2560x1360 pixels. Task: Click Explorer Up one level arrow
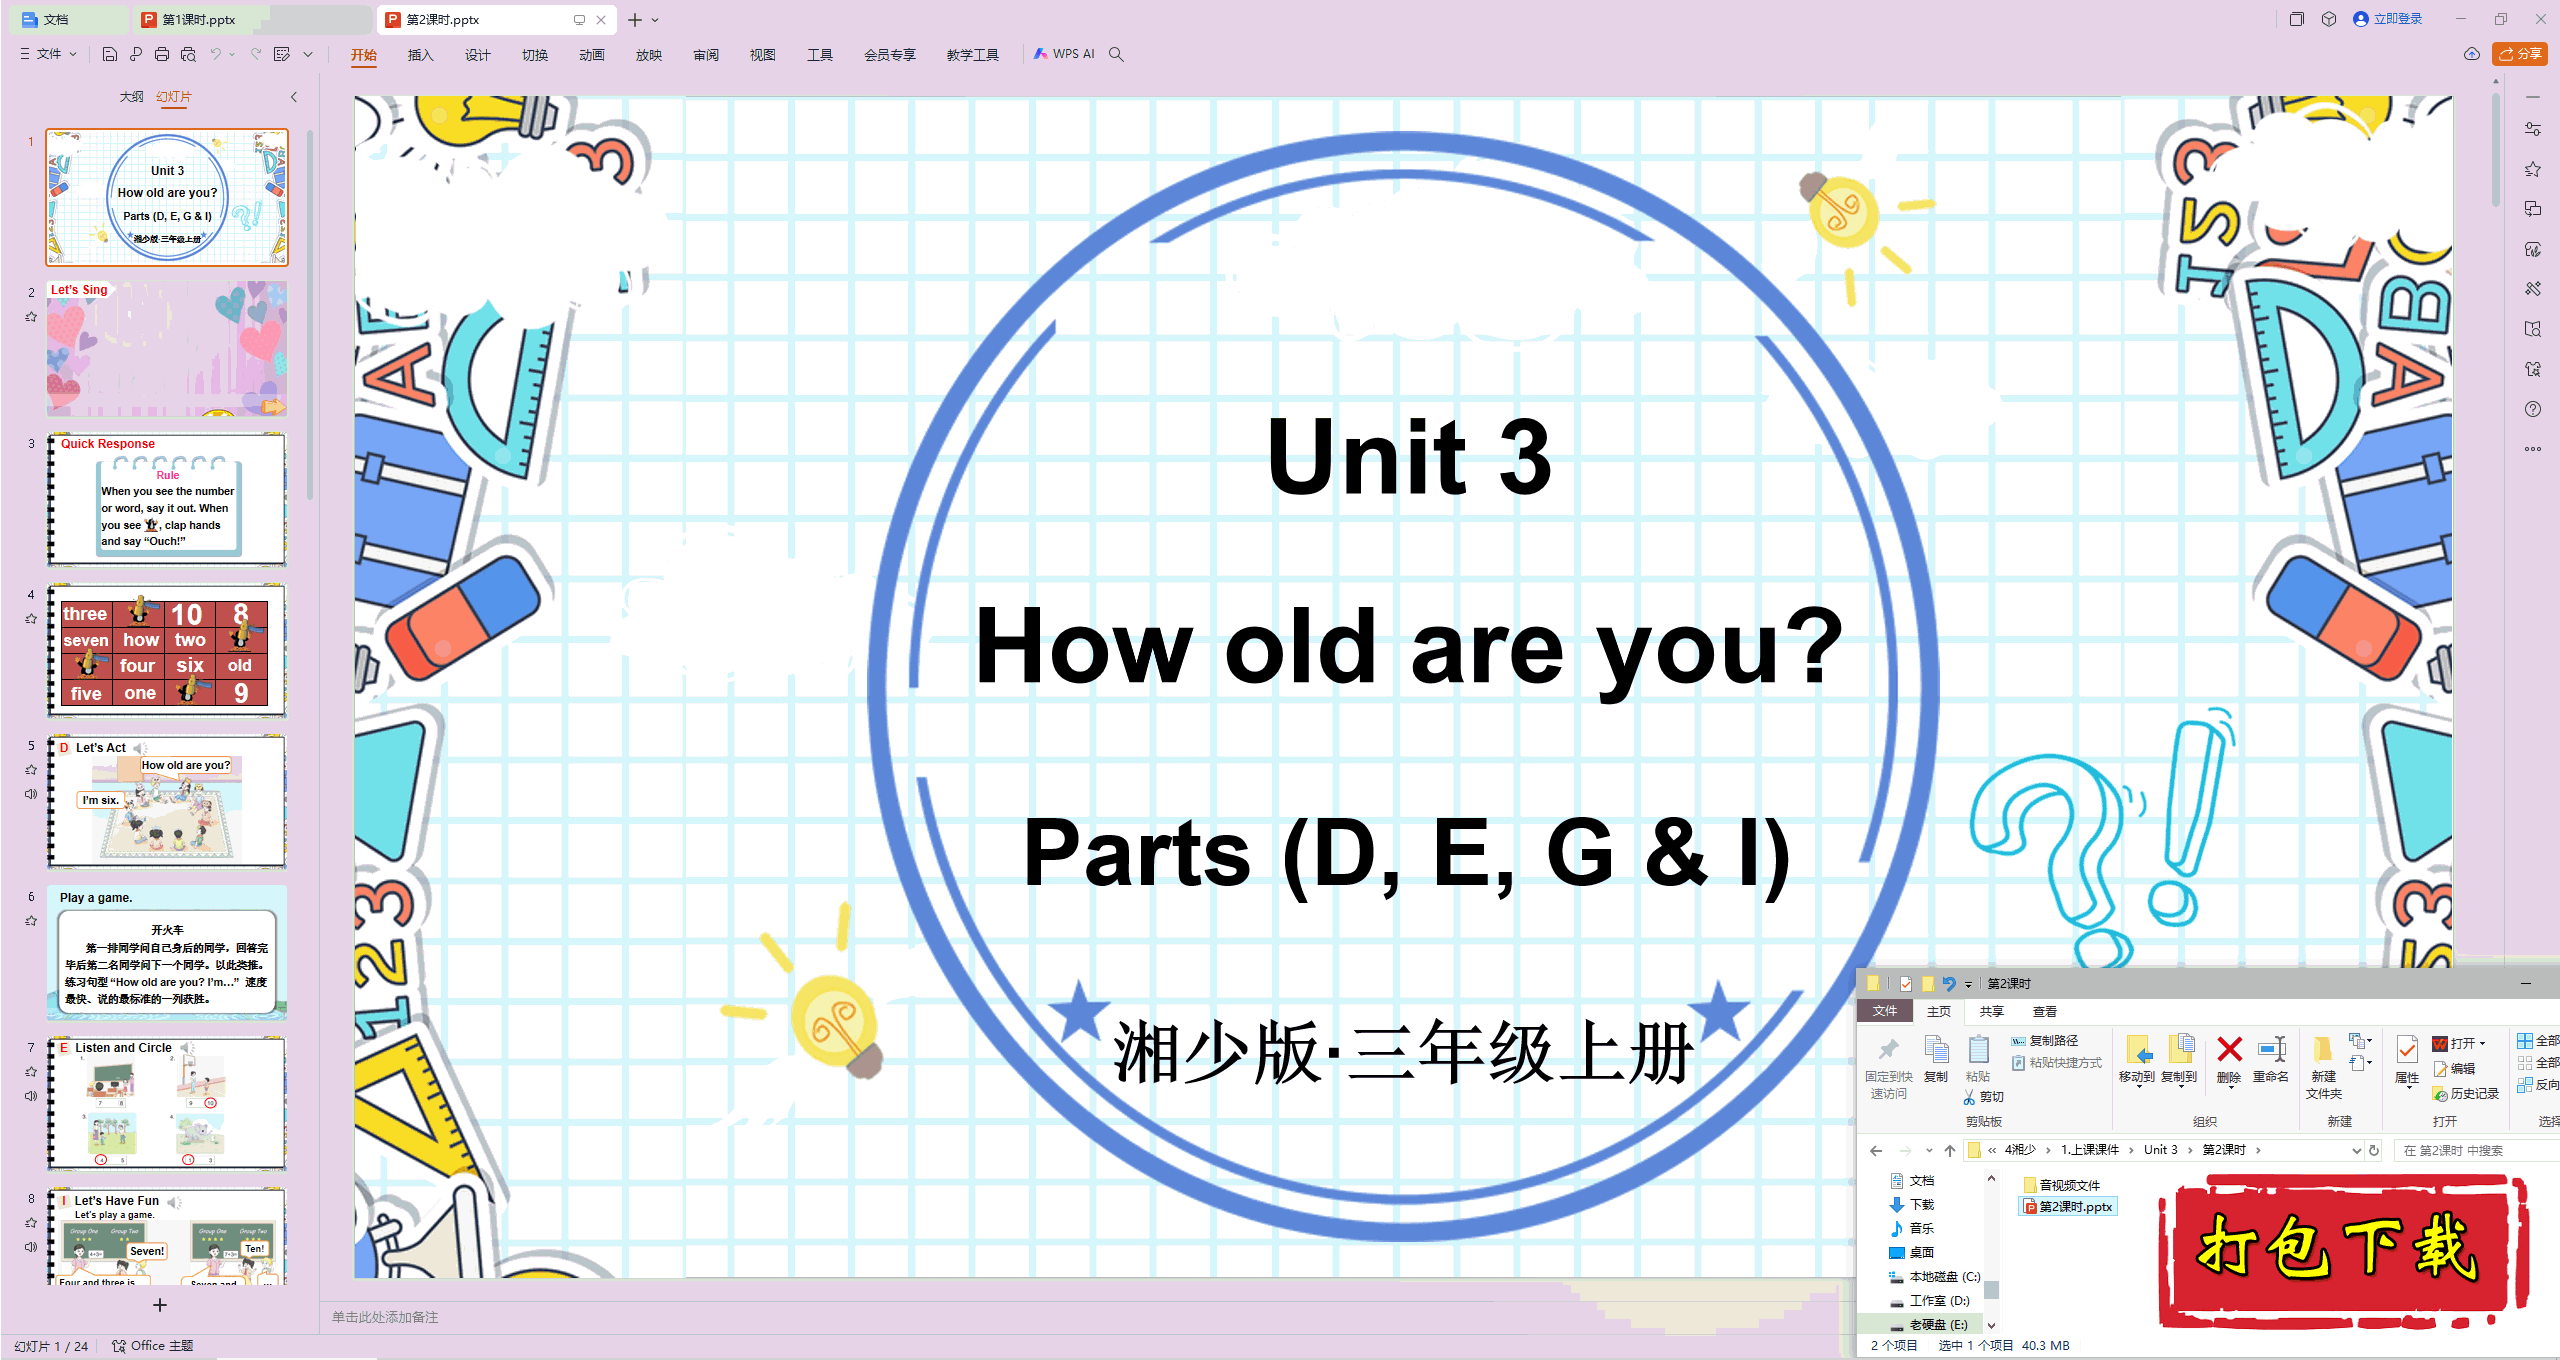click(x=1950, y=1150)
